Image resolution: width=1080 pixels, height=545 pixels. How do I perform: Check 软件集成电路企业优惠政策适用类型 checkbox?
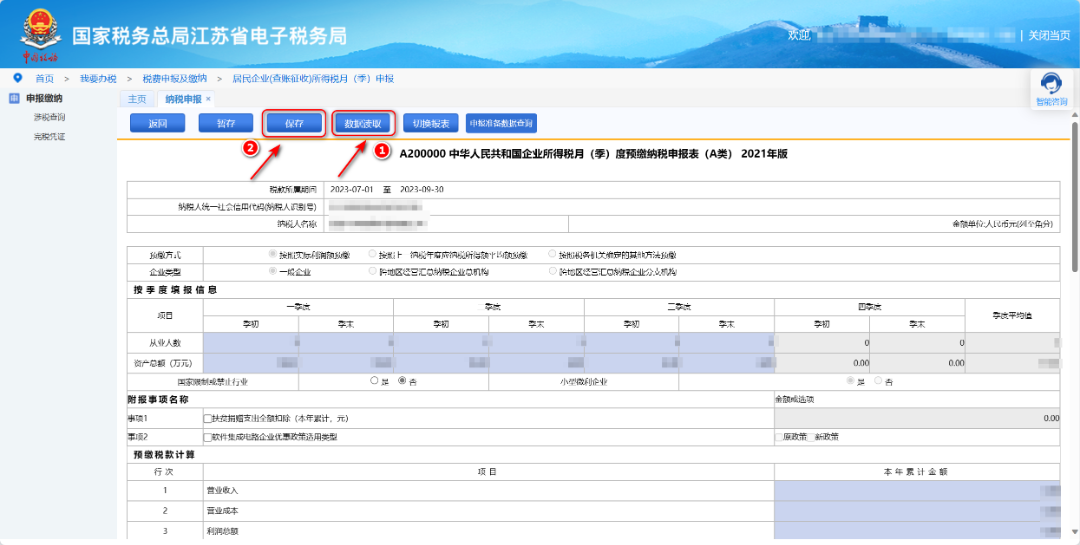(208, 436)
